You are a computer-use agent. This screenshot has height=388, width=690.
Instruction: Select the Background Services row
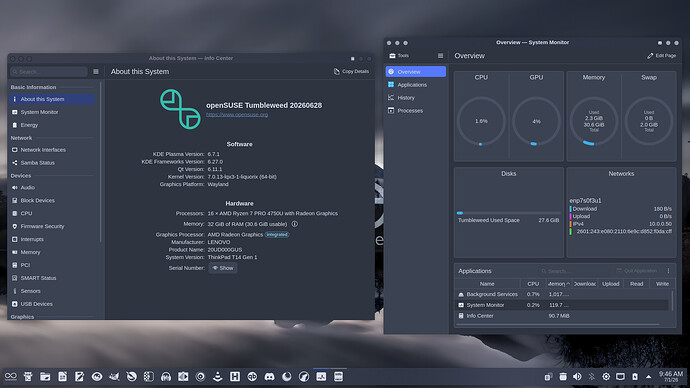point(562,294)
